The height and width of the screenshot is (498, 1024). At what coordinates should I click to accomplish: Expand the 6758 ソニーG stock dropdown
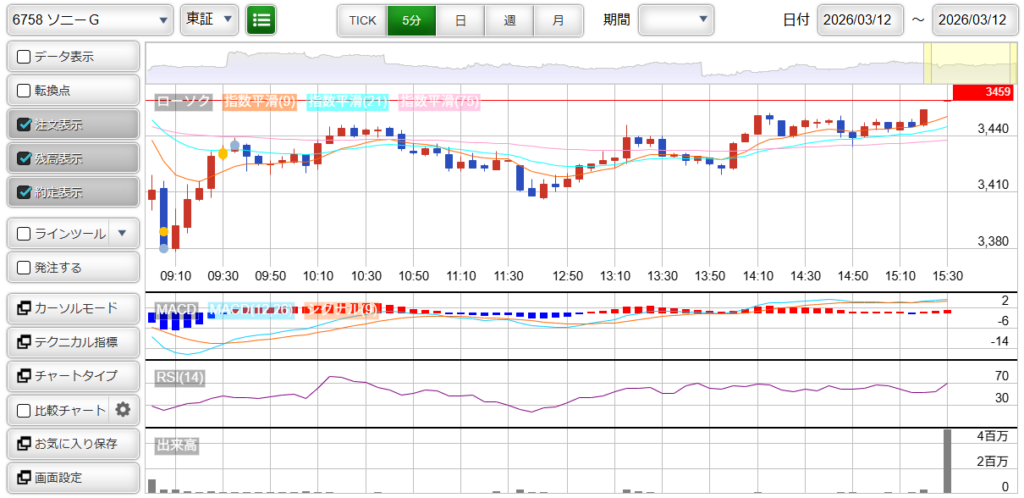[x=88, y=19]
